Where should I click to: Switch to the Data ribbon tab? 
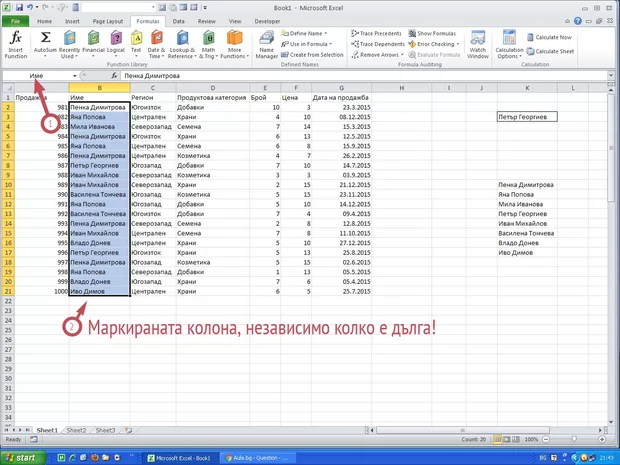pyautogui.click(x=178, y=20)
